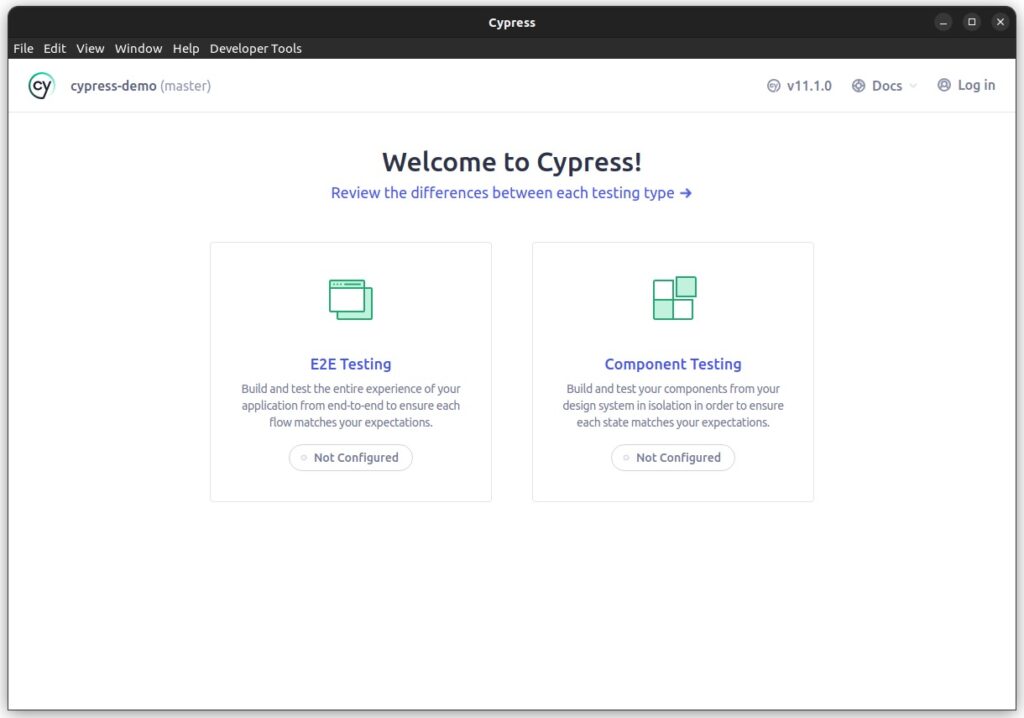1024x718 pixels.
Task: Click Not Configured under E2E Testing
Action: point(351,457)
